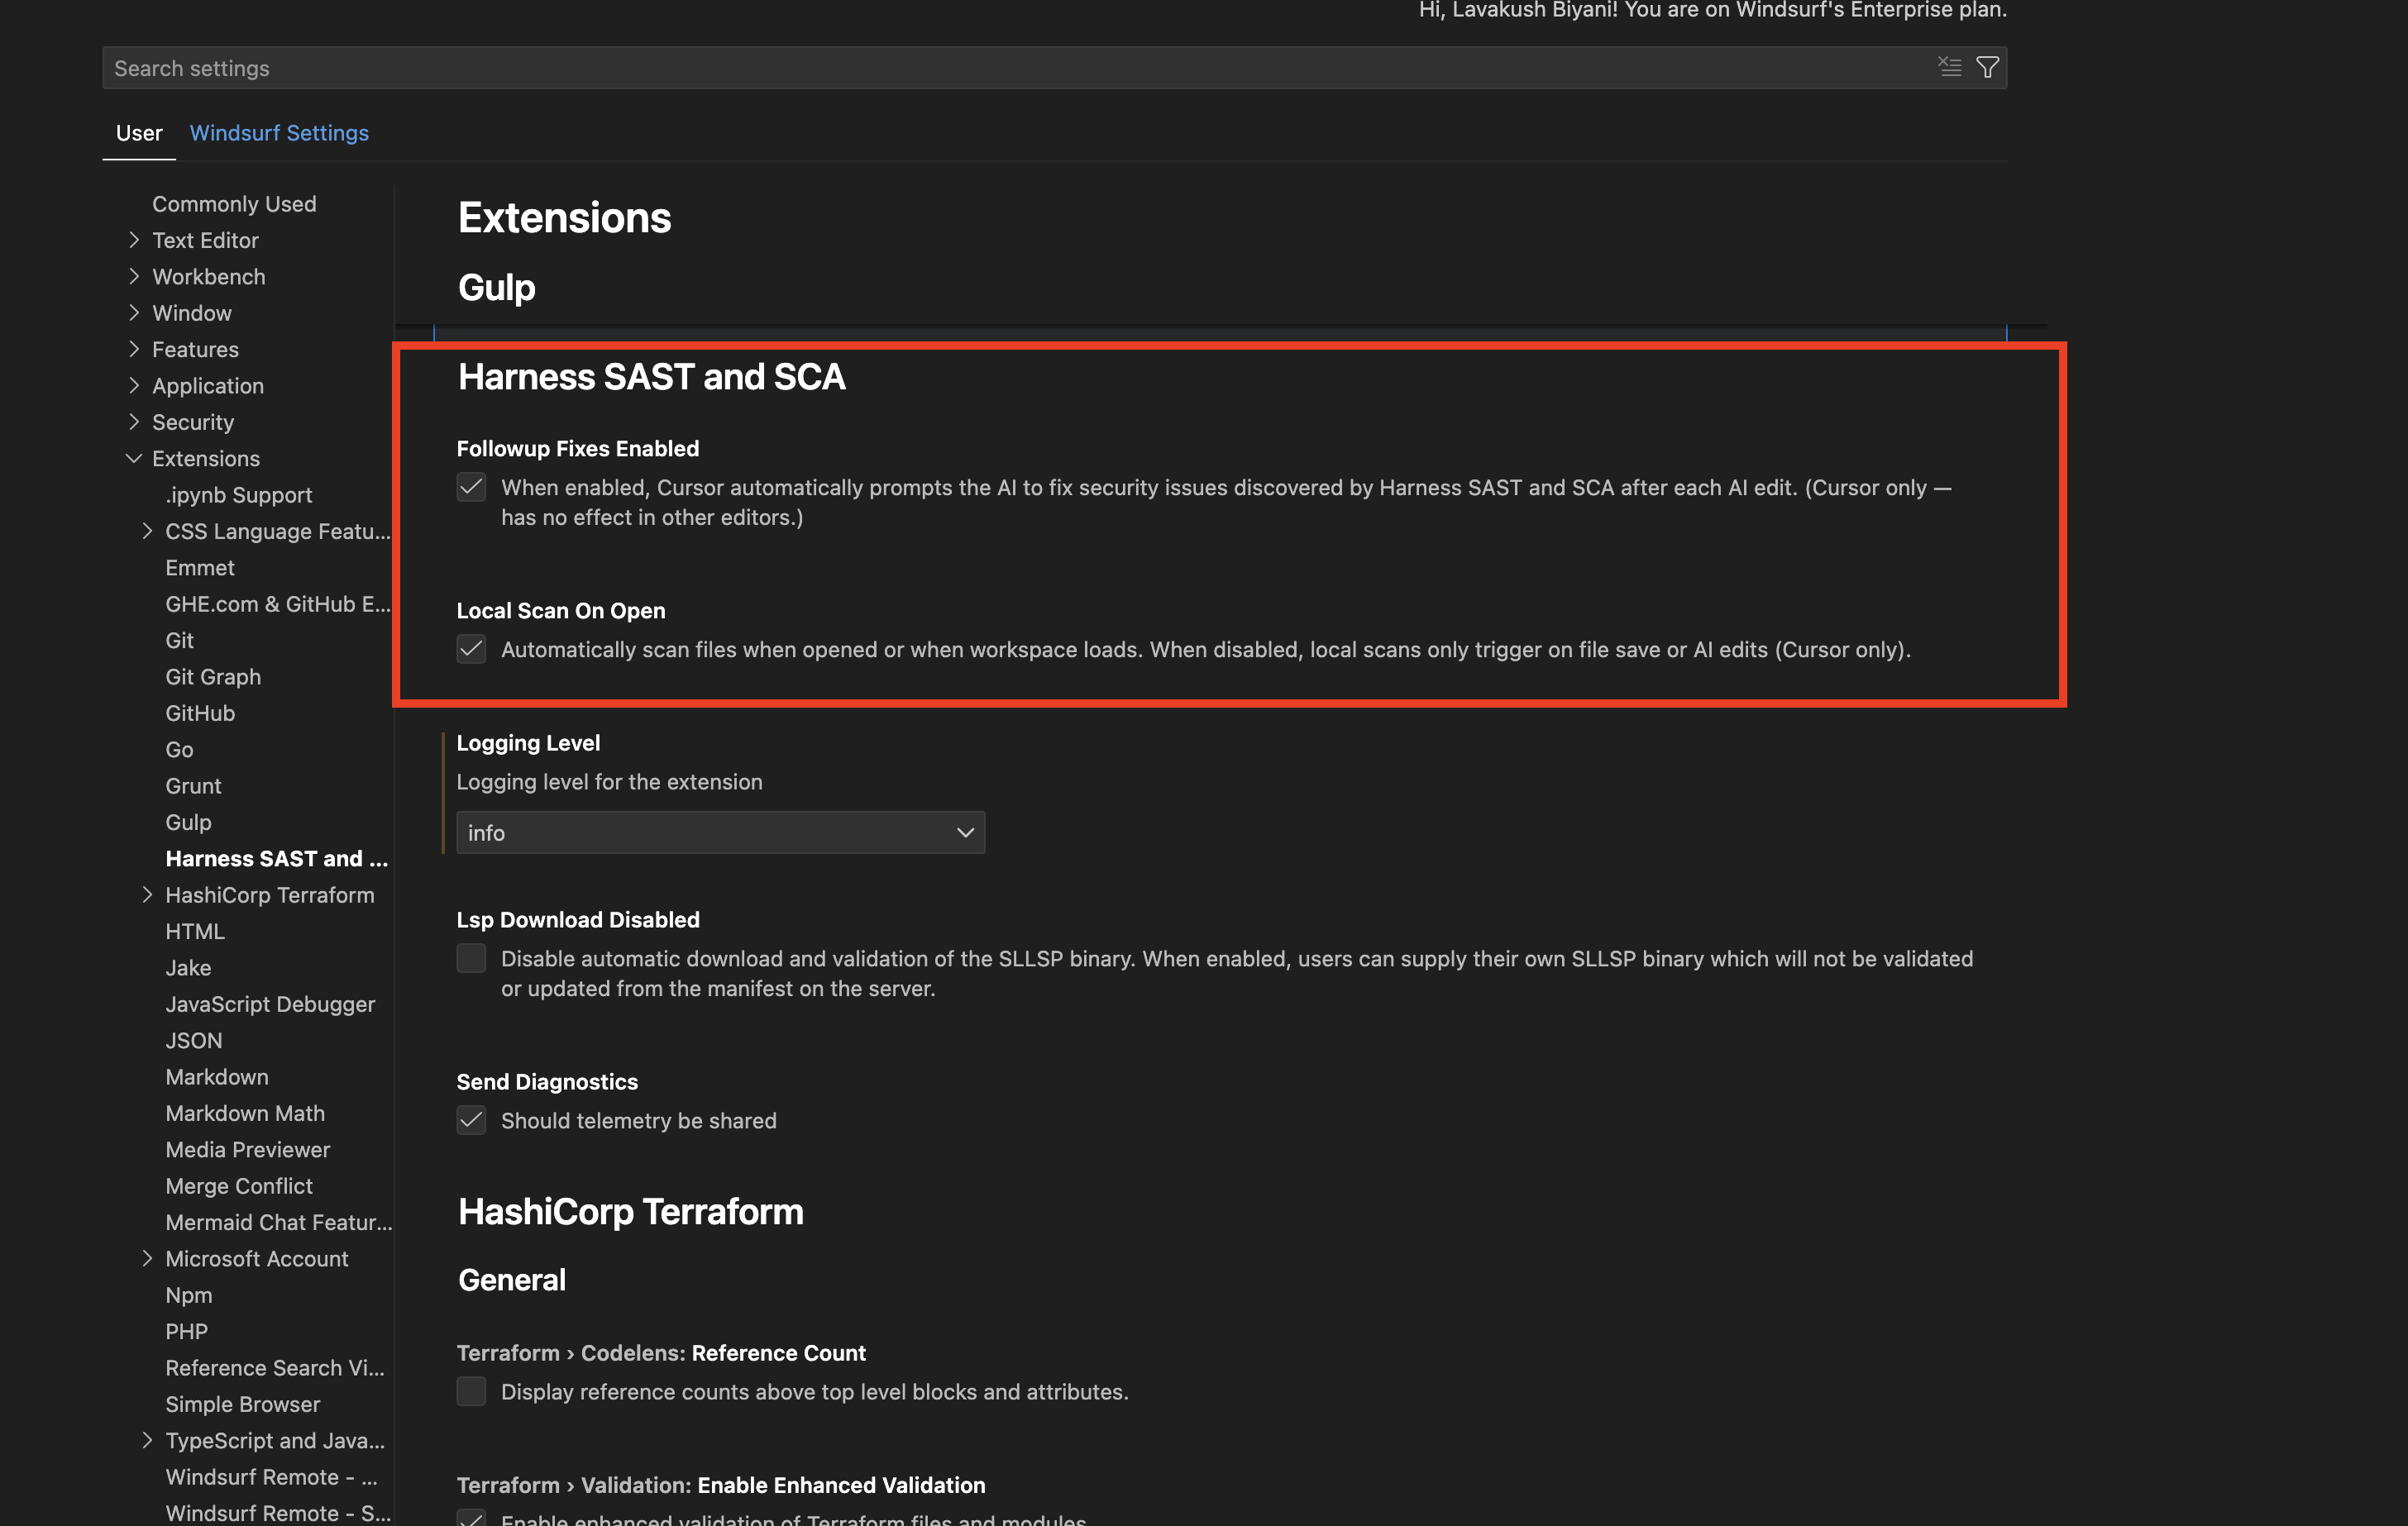Viewport: 2408px width, 1526px height.
Task: Uncheck Enable Enhanced Validation for Terraform
Action: click(471, 1518)
